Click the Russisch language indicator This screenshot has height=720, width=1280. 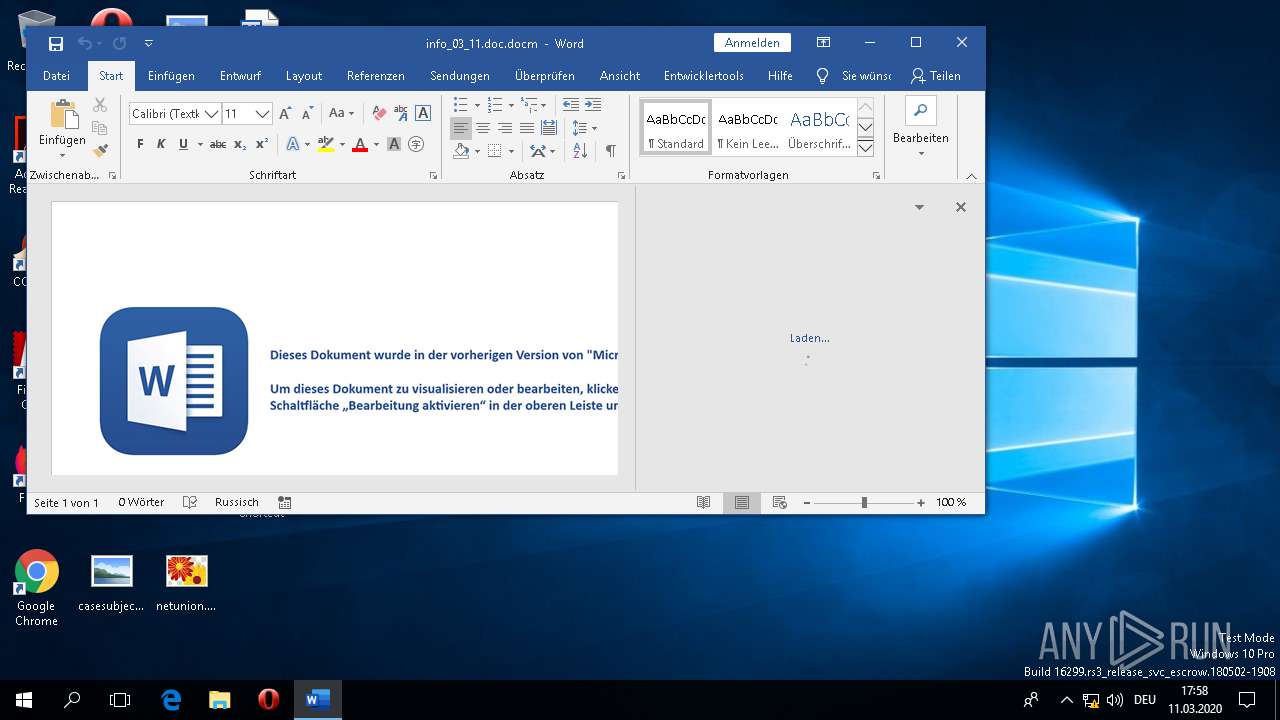point(237,503)
